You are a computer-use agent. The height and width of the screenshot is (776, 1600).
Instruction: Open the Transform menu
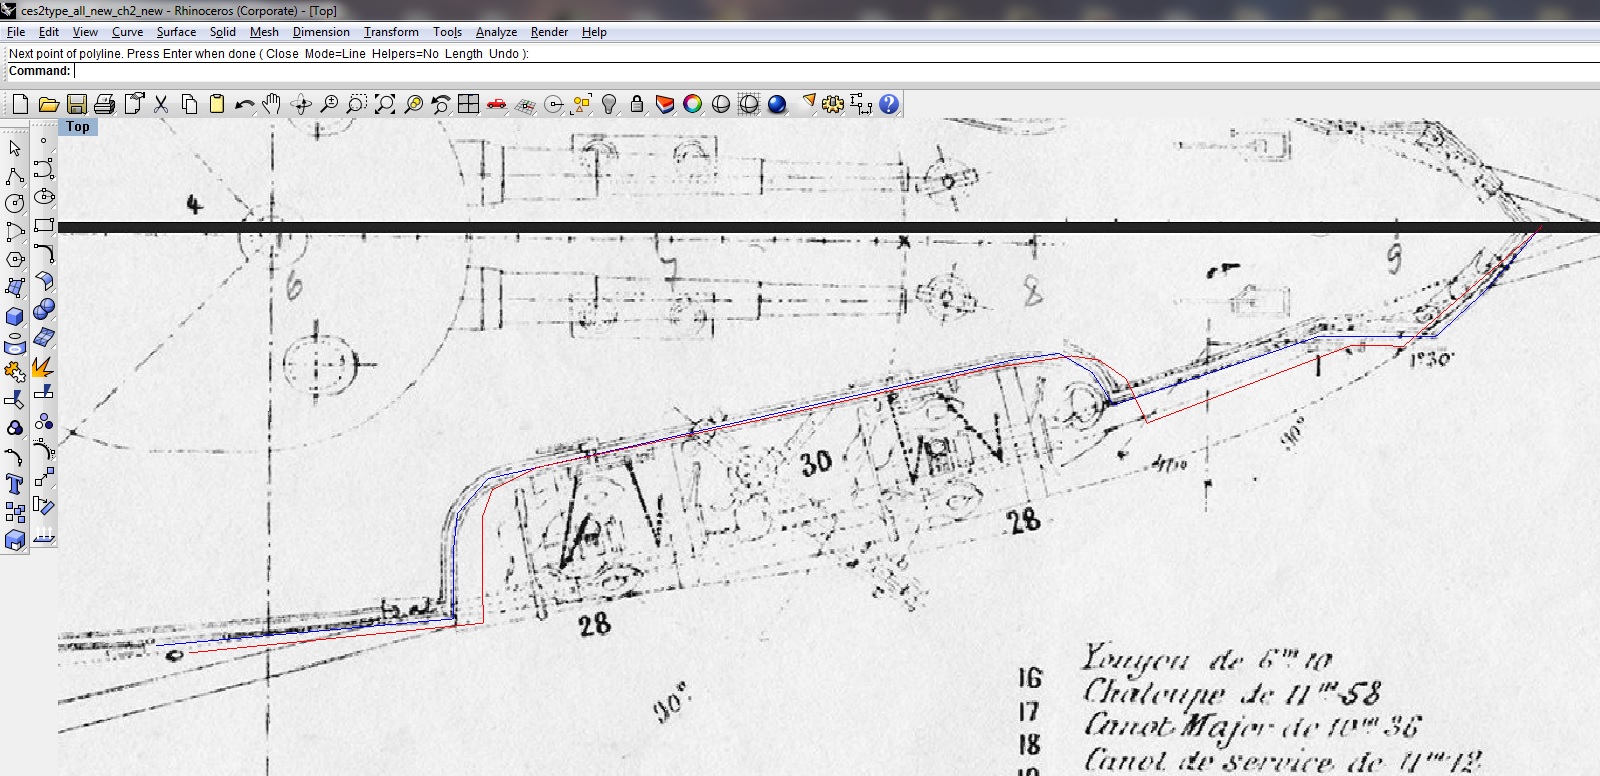coord(391,32)
